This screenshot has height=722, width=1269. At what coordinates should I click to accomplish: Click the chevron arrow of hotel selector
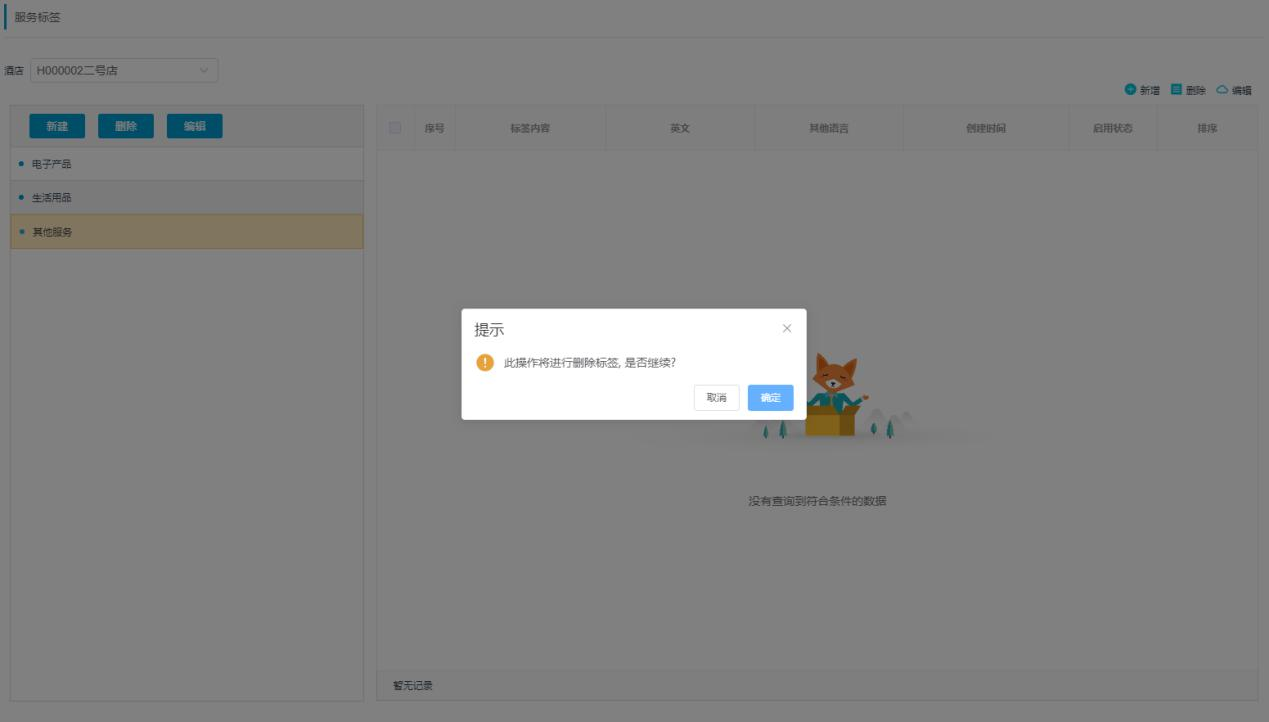[x=204, y=71]
